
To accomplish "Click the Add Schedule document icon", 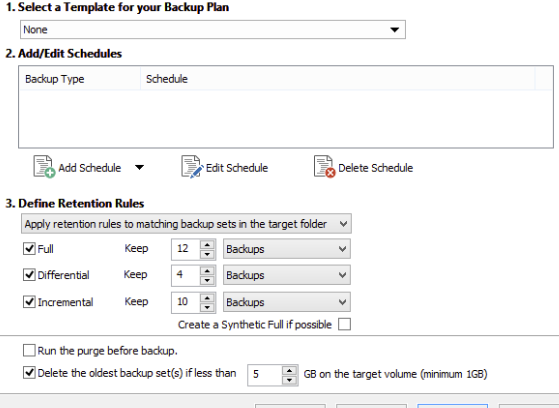I will pos(44,167).
